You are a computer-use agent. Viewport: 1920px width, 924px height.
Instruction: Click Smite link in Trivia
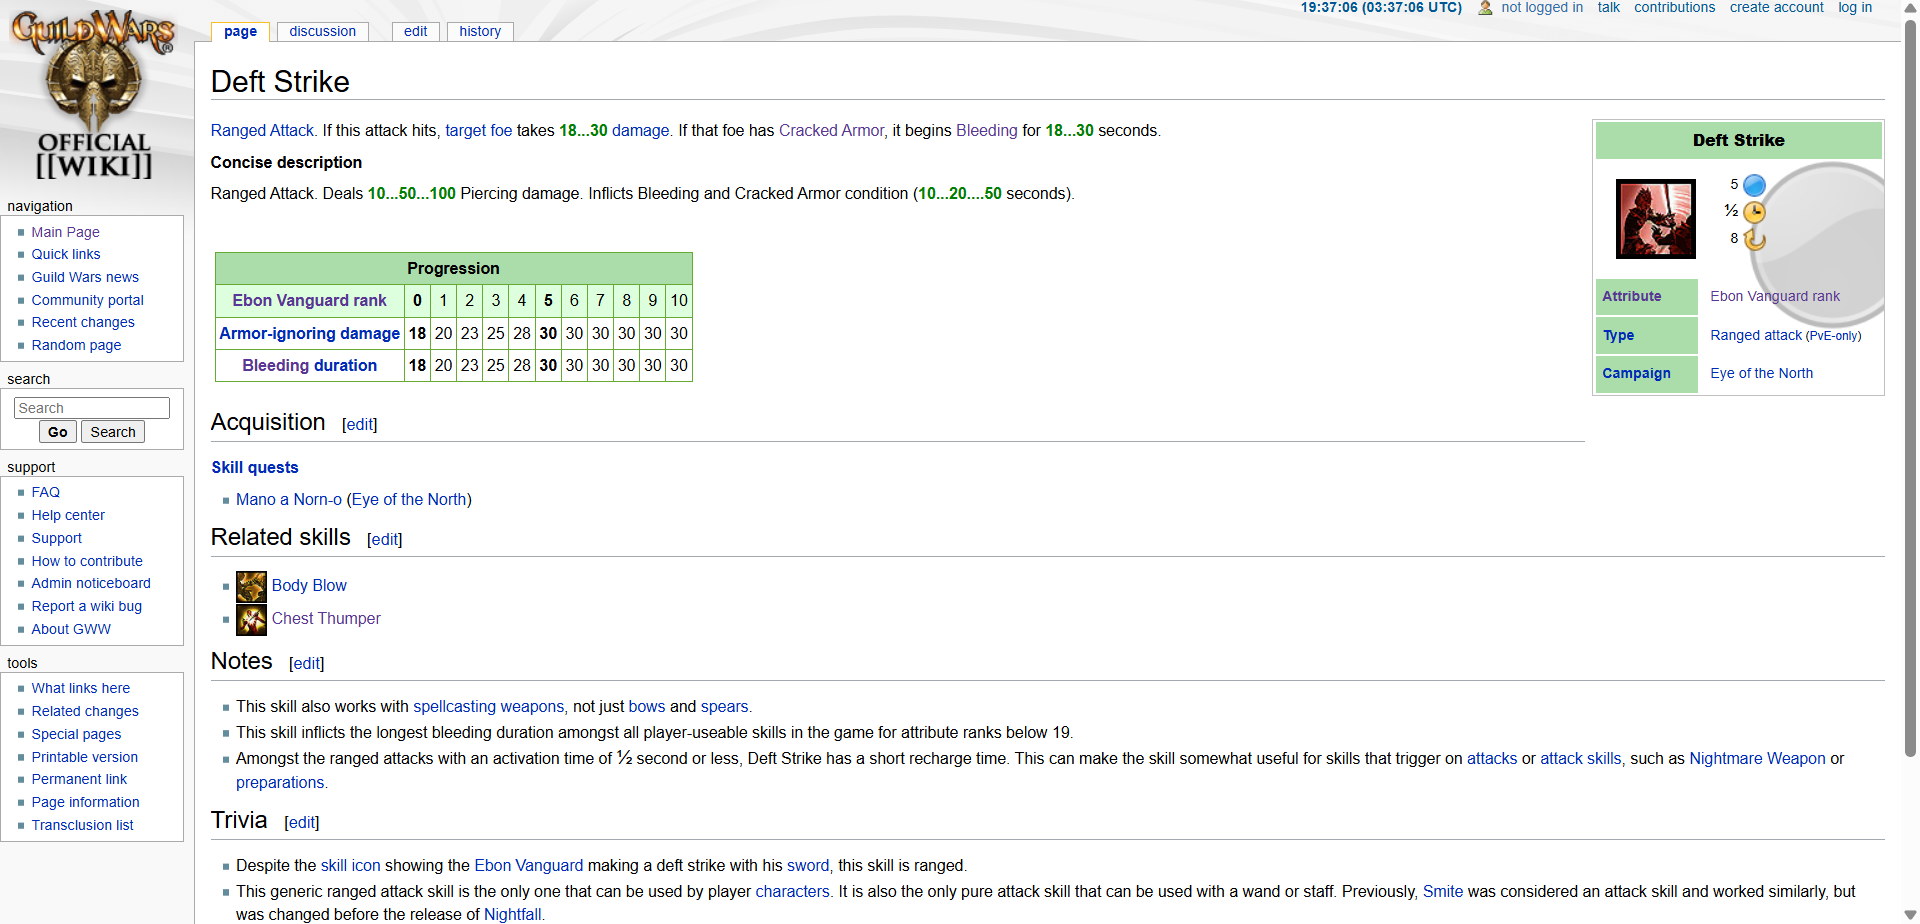tap(1442, 891)
